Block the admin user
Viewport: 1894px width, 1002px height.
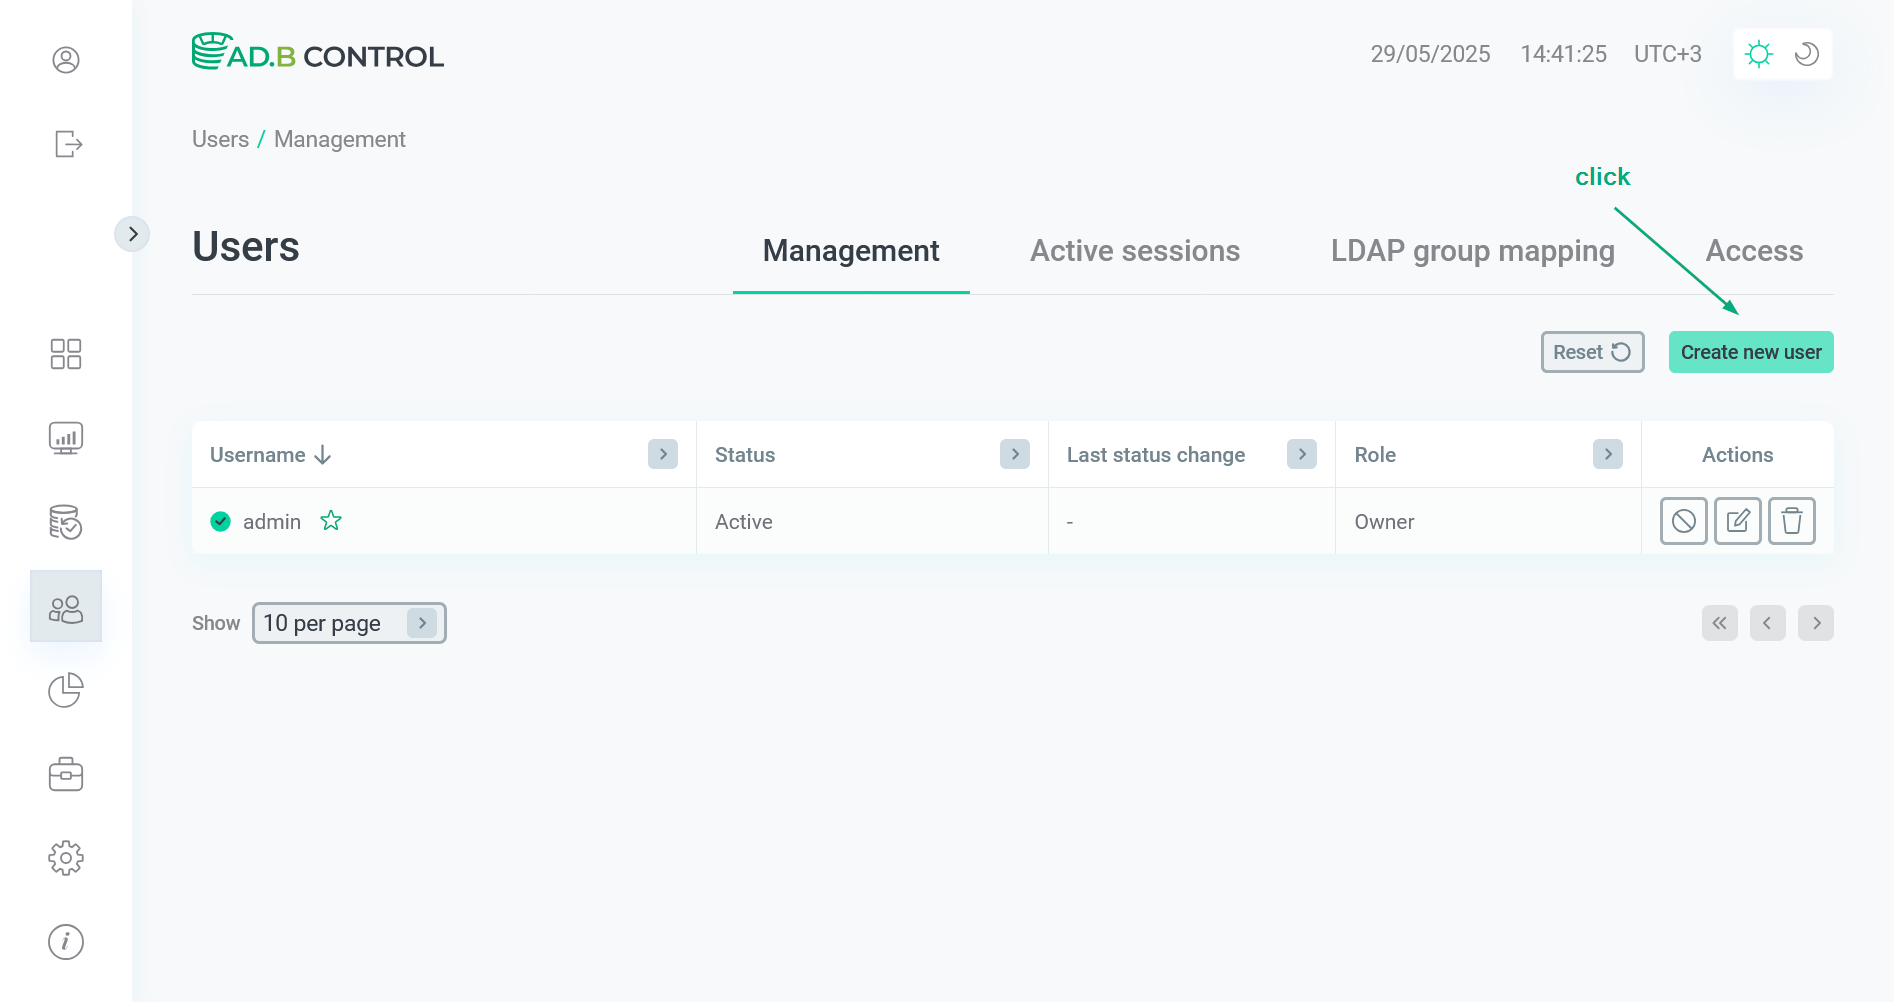pyautogui.click(x=1683, y=521)
